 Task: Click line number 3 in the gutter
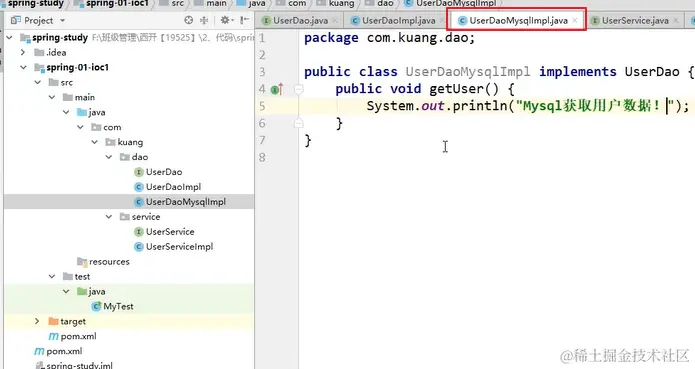tap(262, 72)
